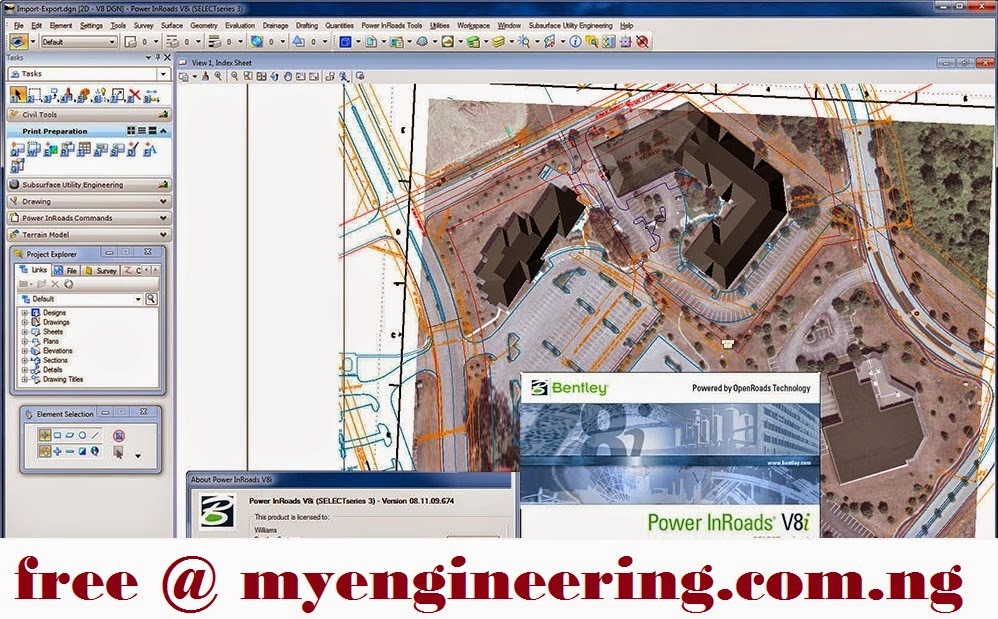Screen dimensions: 998x619
Task: Select the Elevations item in Project Explorer
Action: (57, 351)
